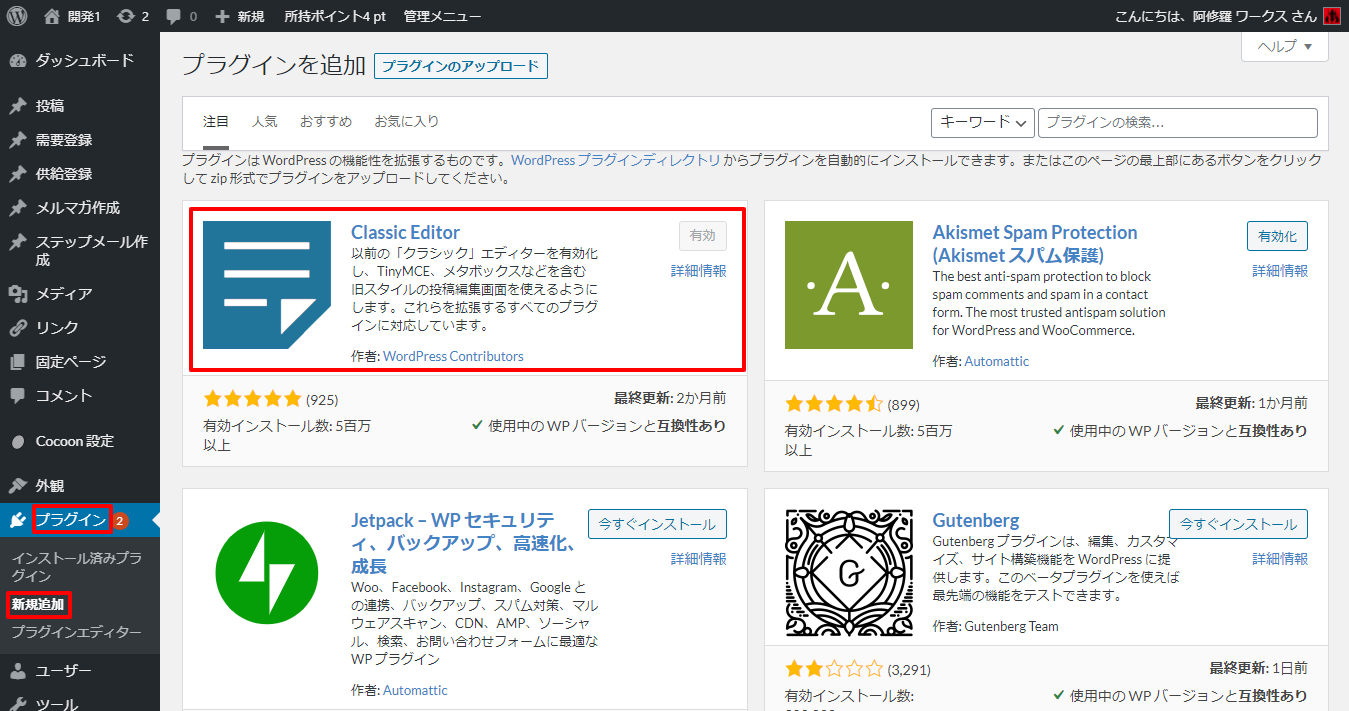Open the Akismet Spam Protection title link
Screen dimensions: 1349x711
pyautogui.click(x=1035, y=244)
